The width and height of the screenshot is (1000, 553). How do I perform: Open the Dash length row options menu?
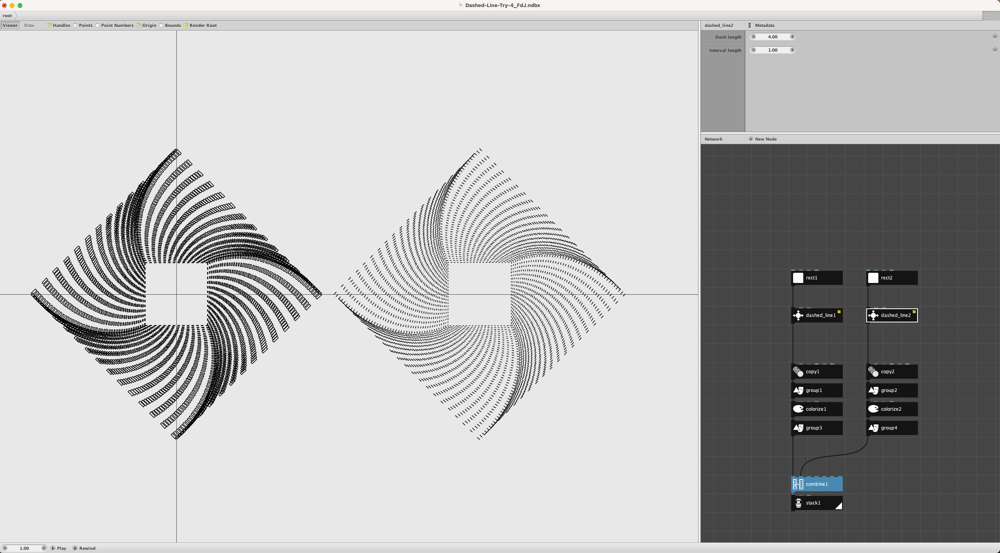[994, 37]
